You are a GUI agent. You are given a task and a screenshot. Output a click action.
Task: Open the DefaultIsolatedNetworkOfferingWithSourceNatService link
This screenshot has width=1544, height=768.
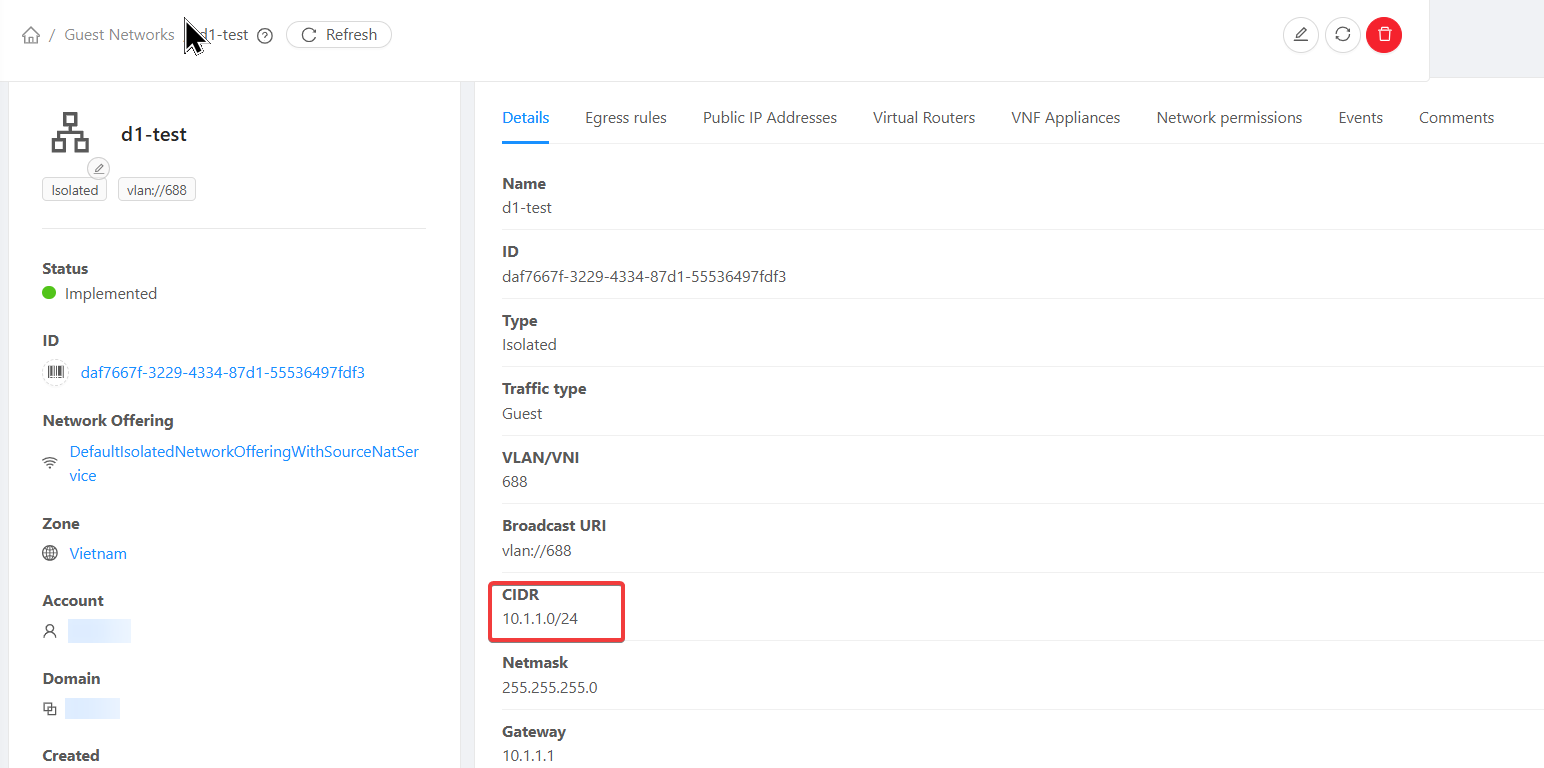243,452
